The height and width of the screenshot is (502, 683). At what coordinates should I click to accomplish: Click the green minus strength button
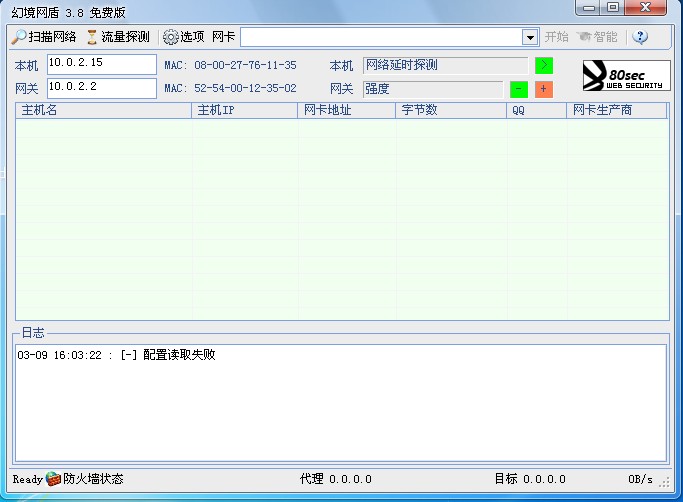coord(519,89)
